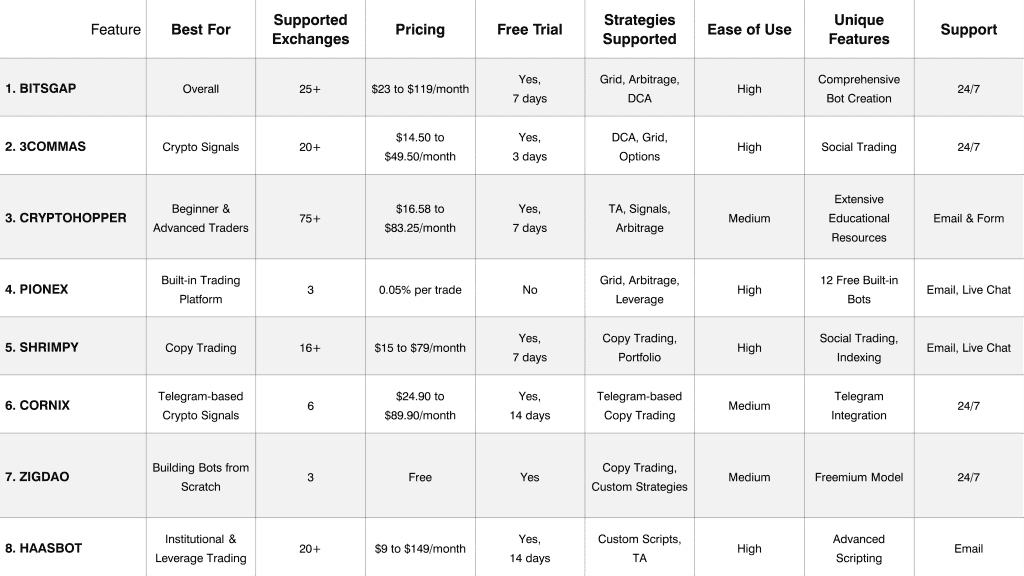Select the 0.05% per trade cell
The height and width of the screenshot is (576, 1024).
coord(420,290)
